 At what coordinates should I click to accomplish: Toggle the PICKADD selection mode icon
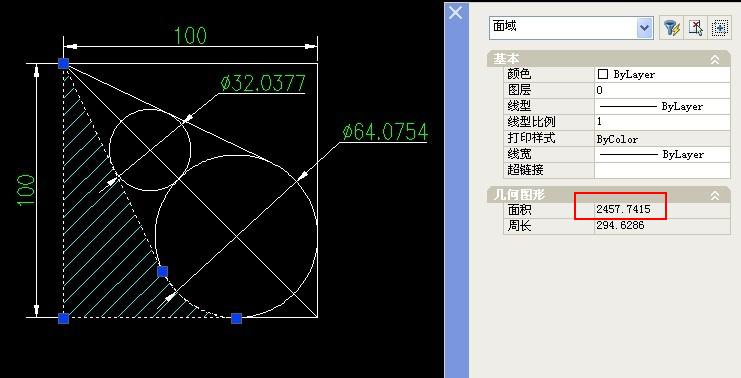(720, 28)
